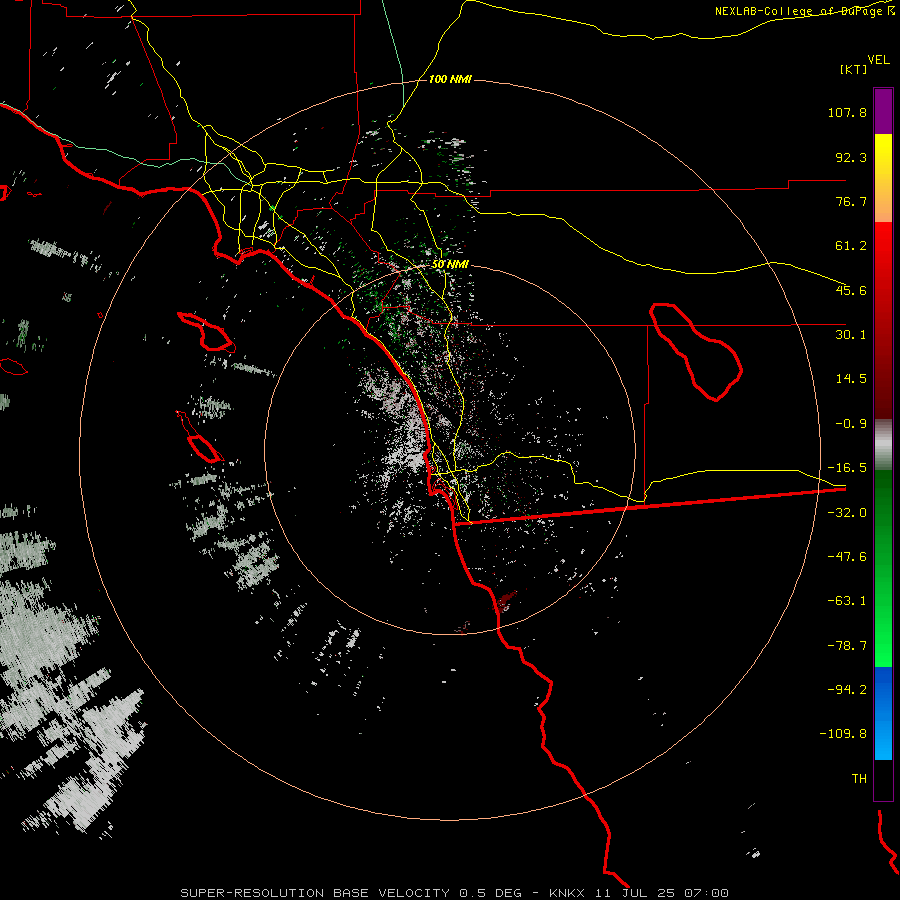Image resolution: width=900 pixels, height=900 pixels.
Task: Click the -109.8 velocity scale value
Action: pyautogui.click(x=844, y=734)
